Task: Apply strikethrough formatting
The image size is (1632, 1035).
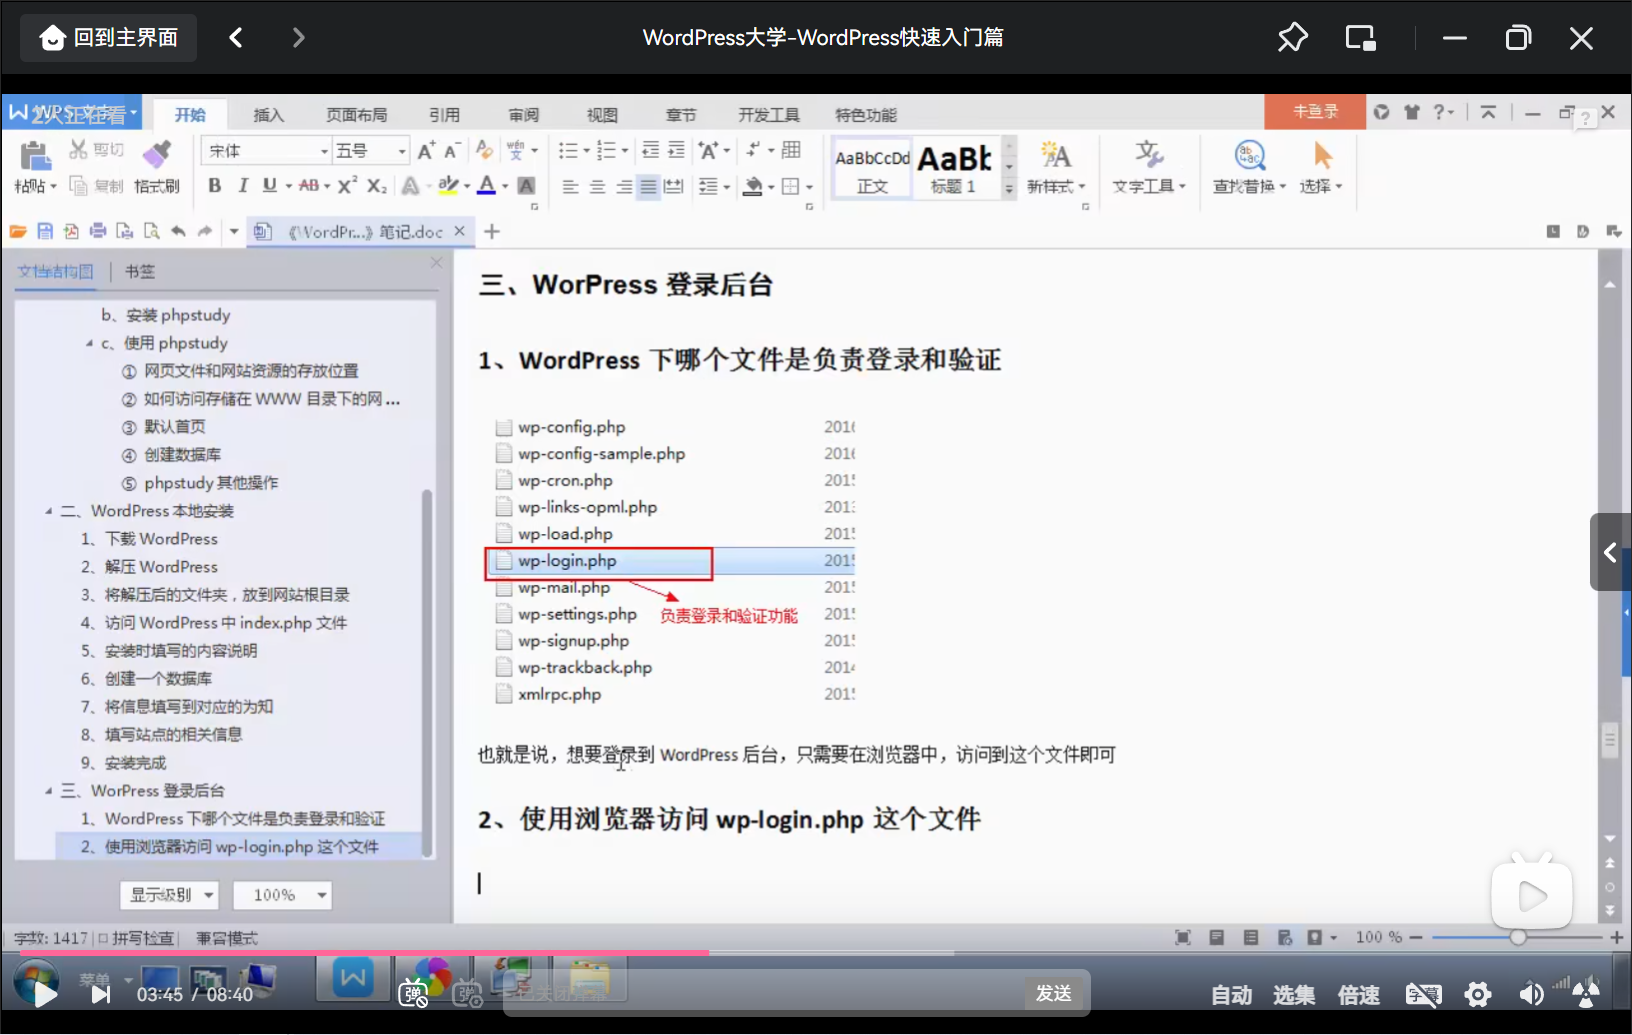Action: tap(309, 185)
